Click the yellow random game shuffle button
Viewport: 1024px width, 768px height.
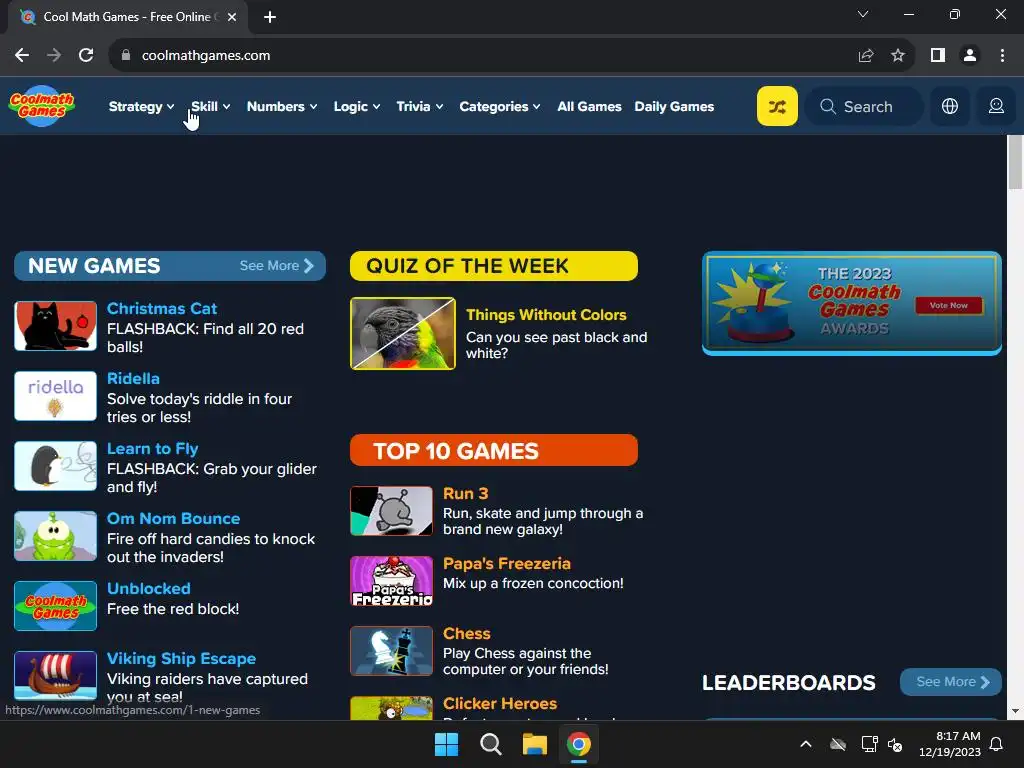pos(777,106)
